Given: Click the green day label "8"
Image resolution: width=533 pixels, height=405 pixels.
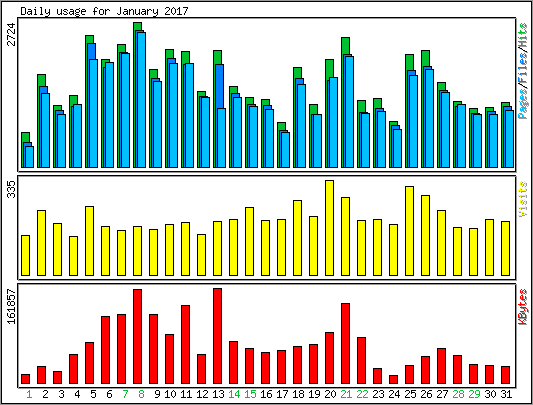Looking at the screenshot, I should click(x=141, y=394).
